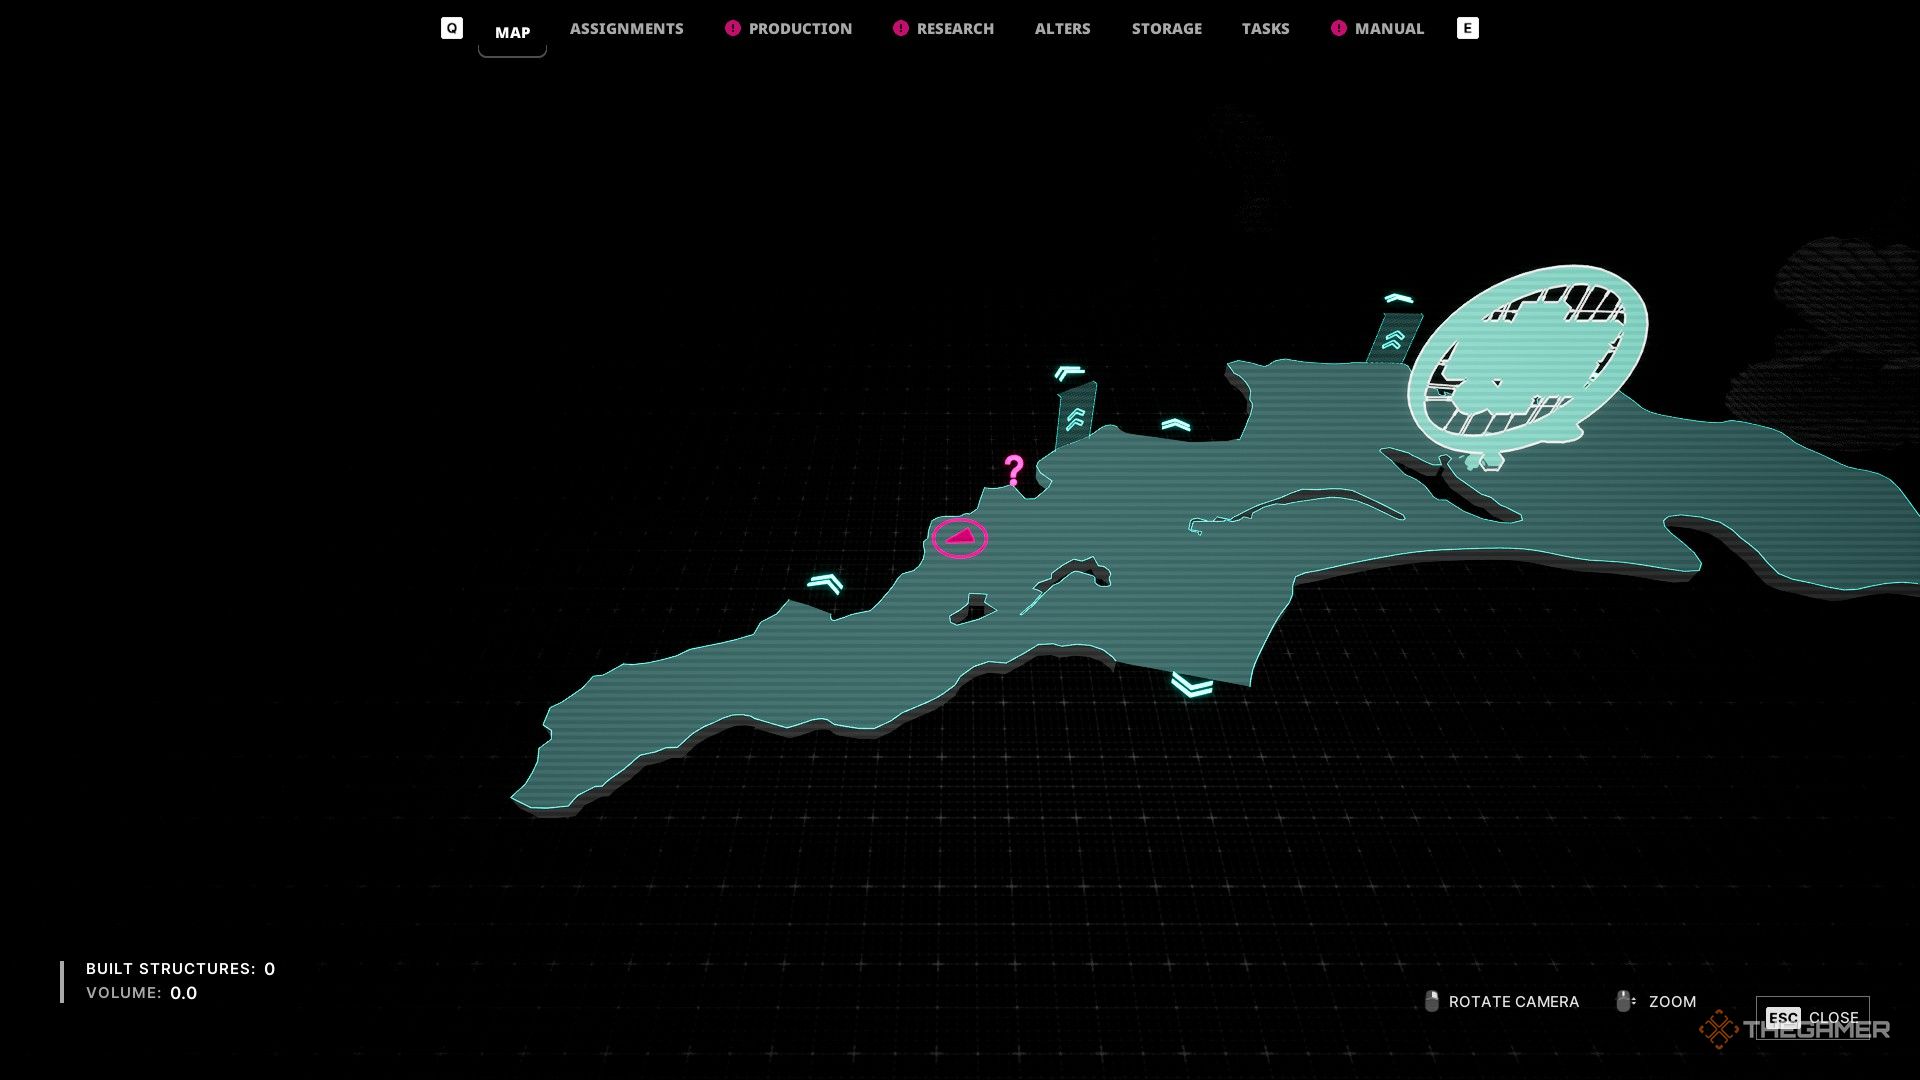
Task: Click the Built Structures count text
Action: click(180, 968)
